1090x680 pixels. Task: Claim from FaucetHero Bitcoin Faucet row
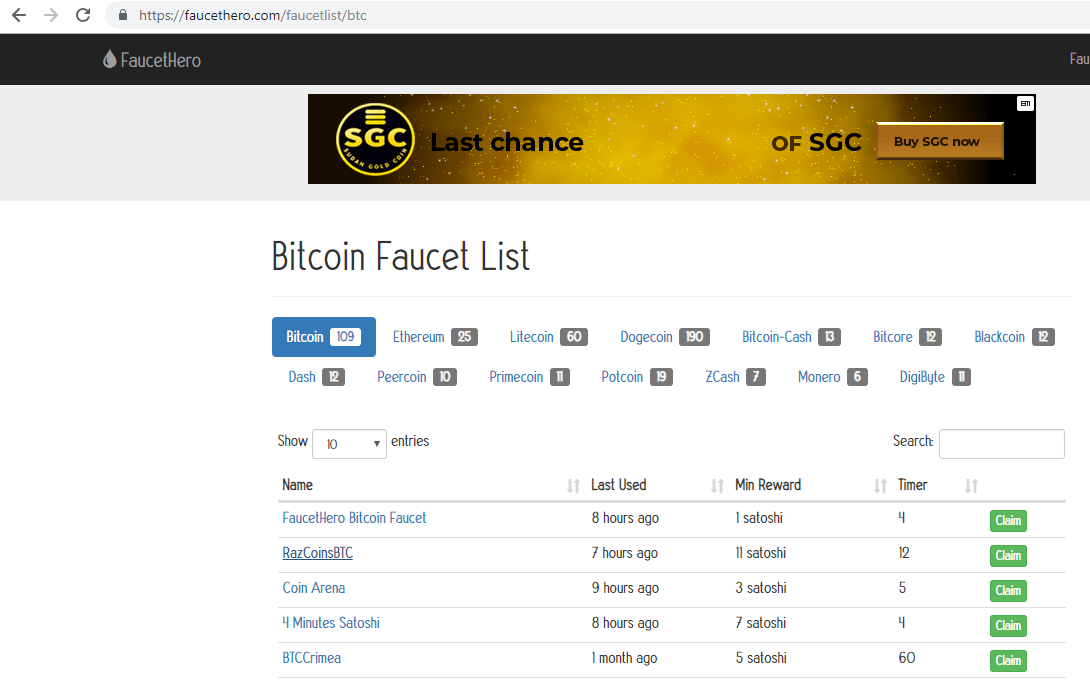coord(1008,521)
